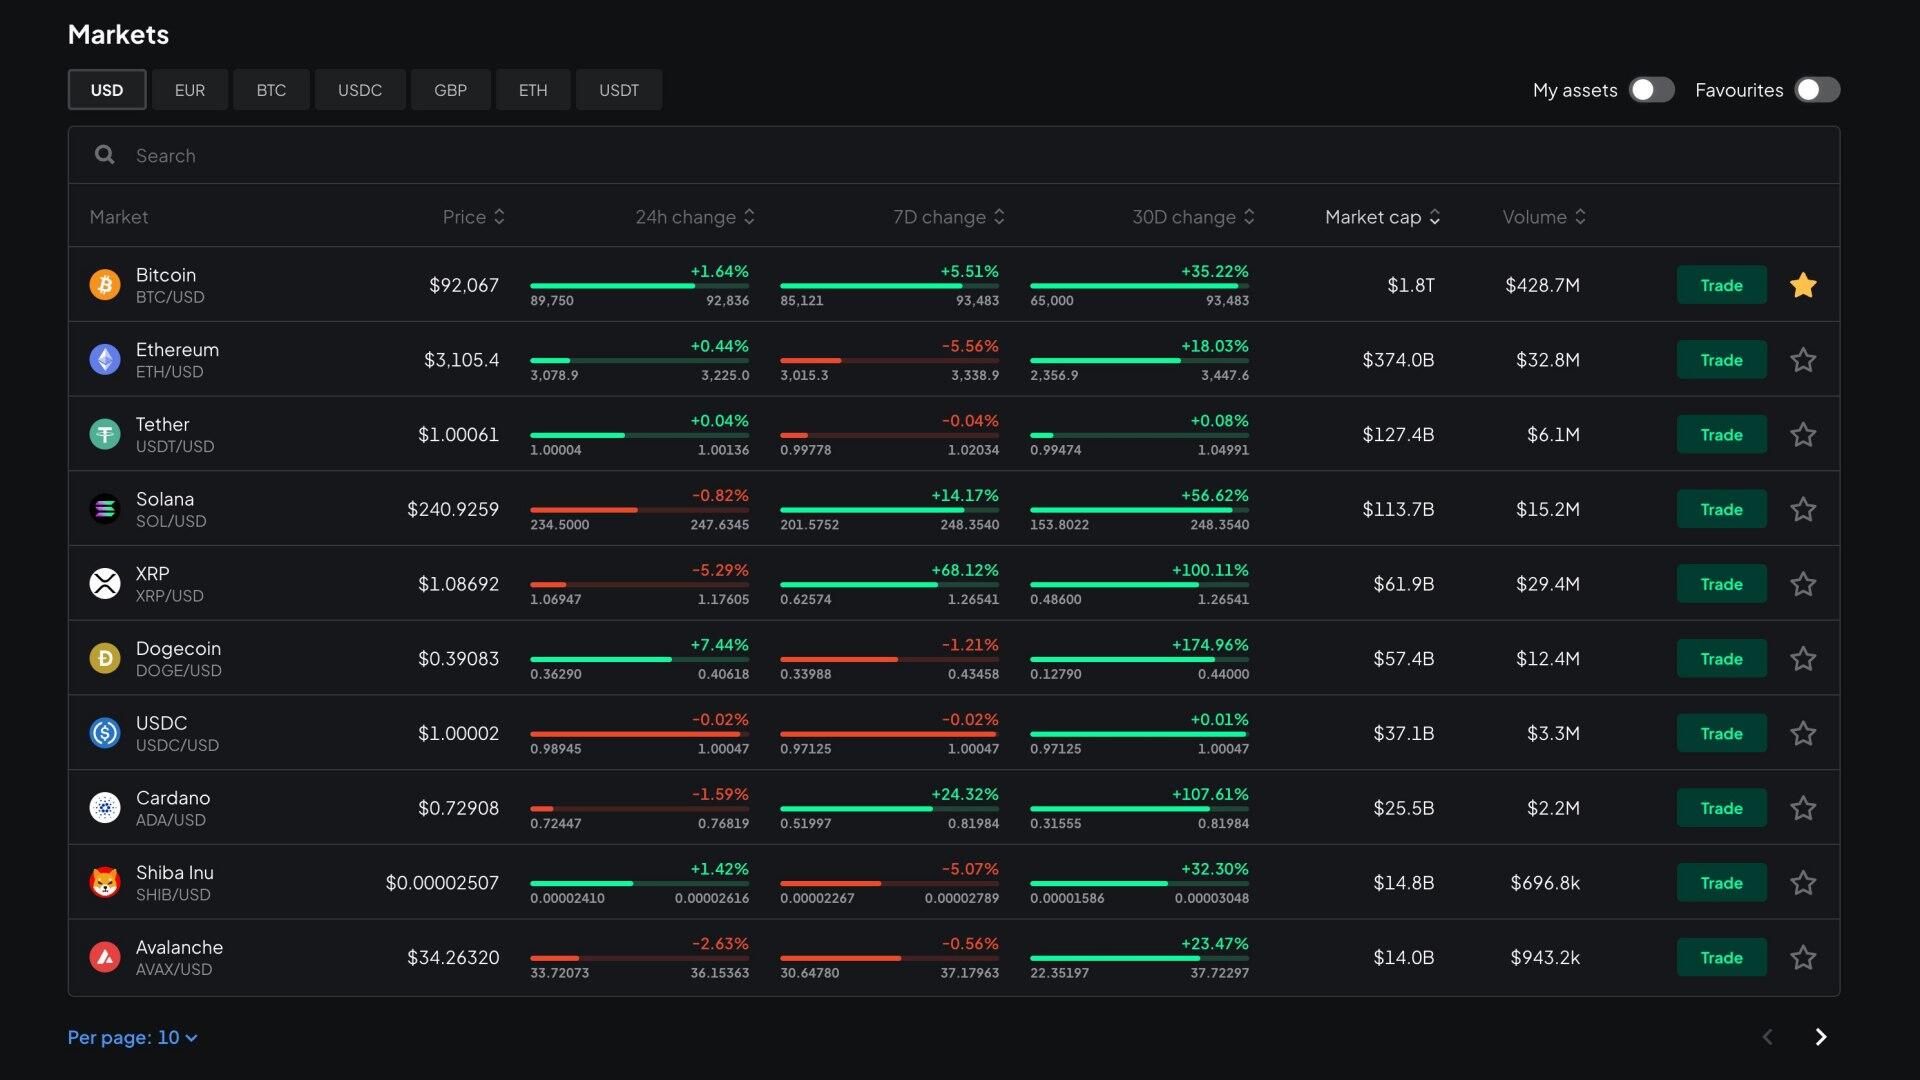
Task: Focus the Search input field
Action: (x=954, y=155)
